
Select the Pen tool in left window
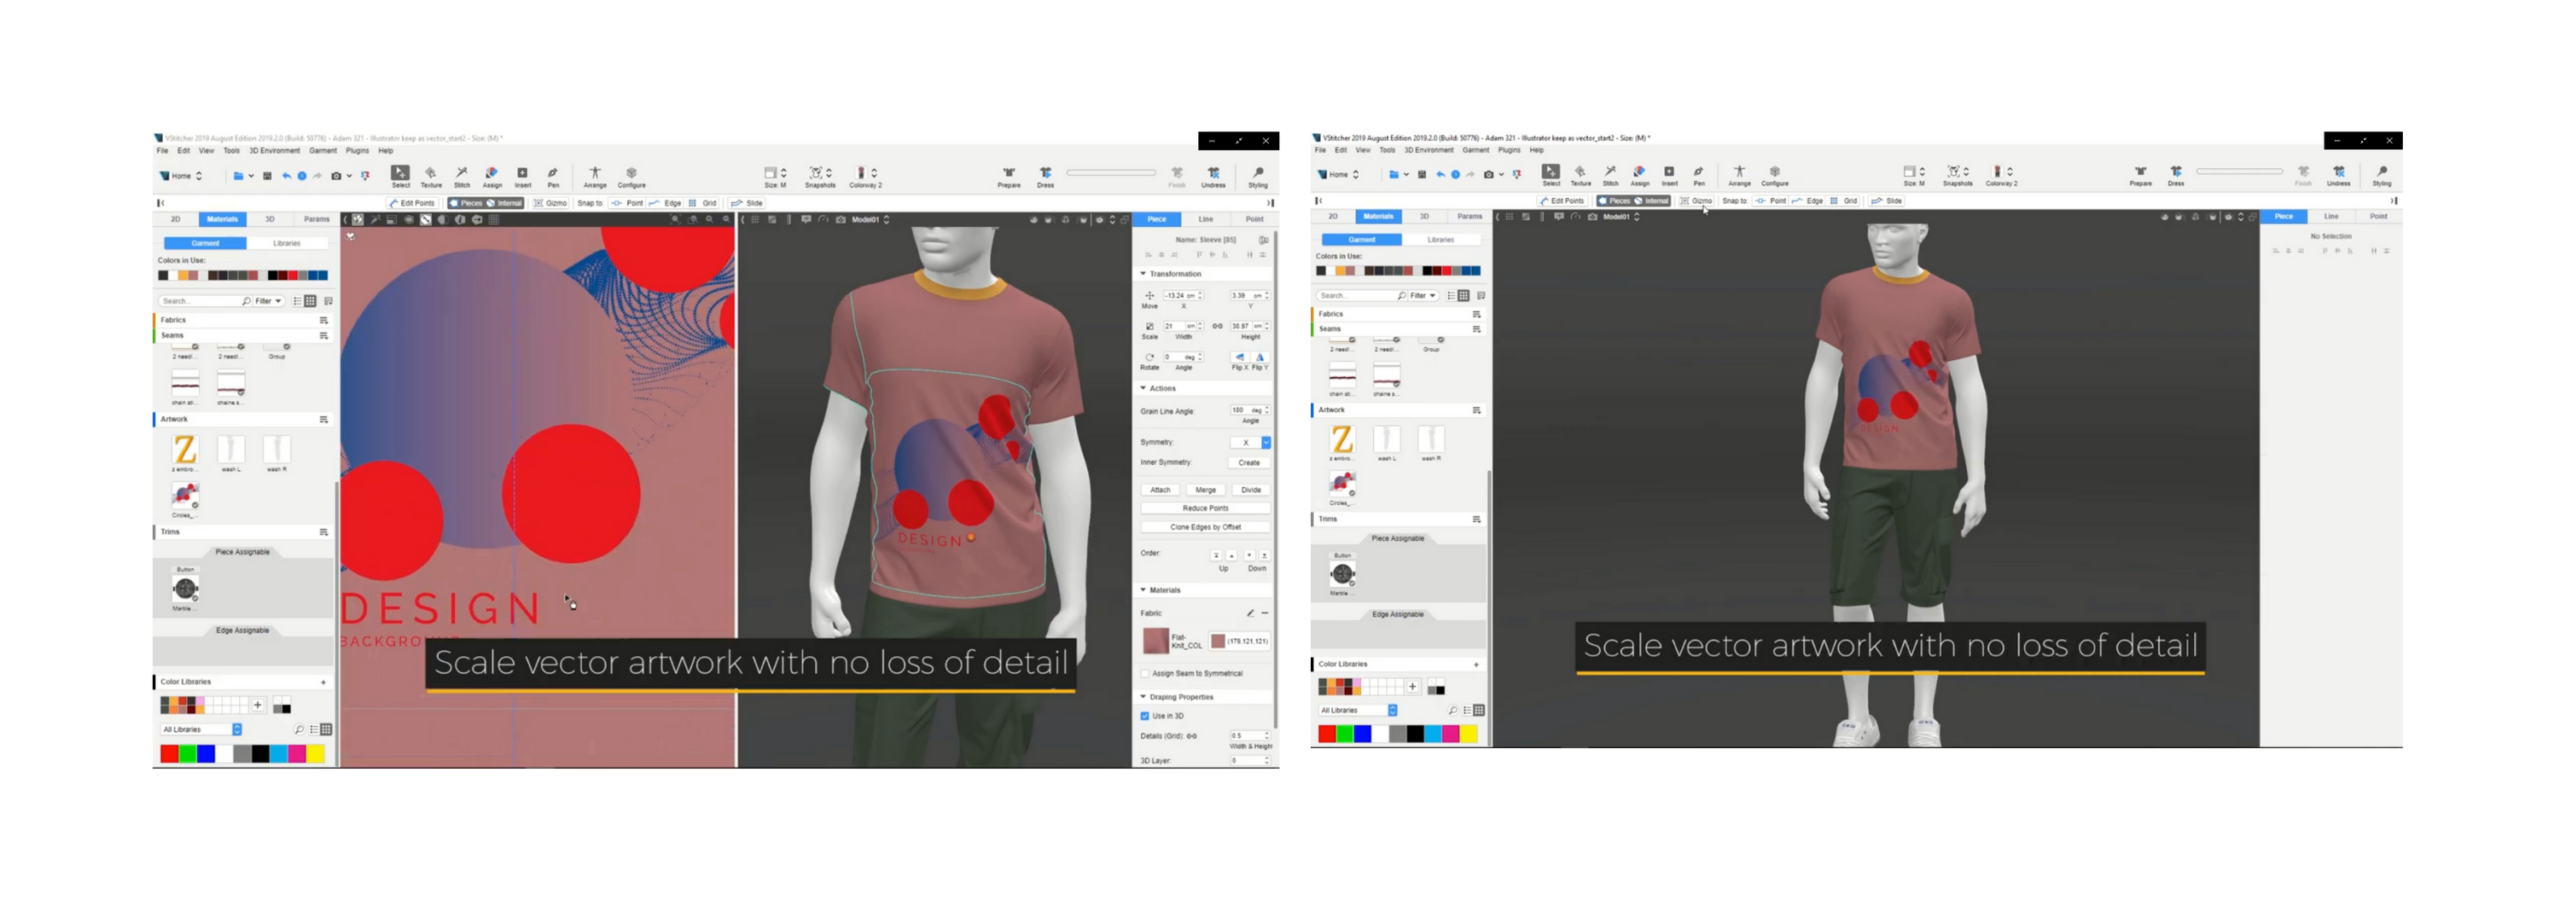(x=552, y=176)
